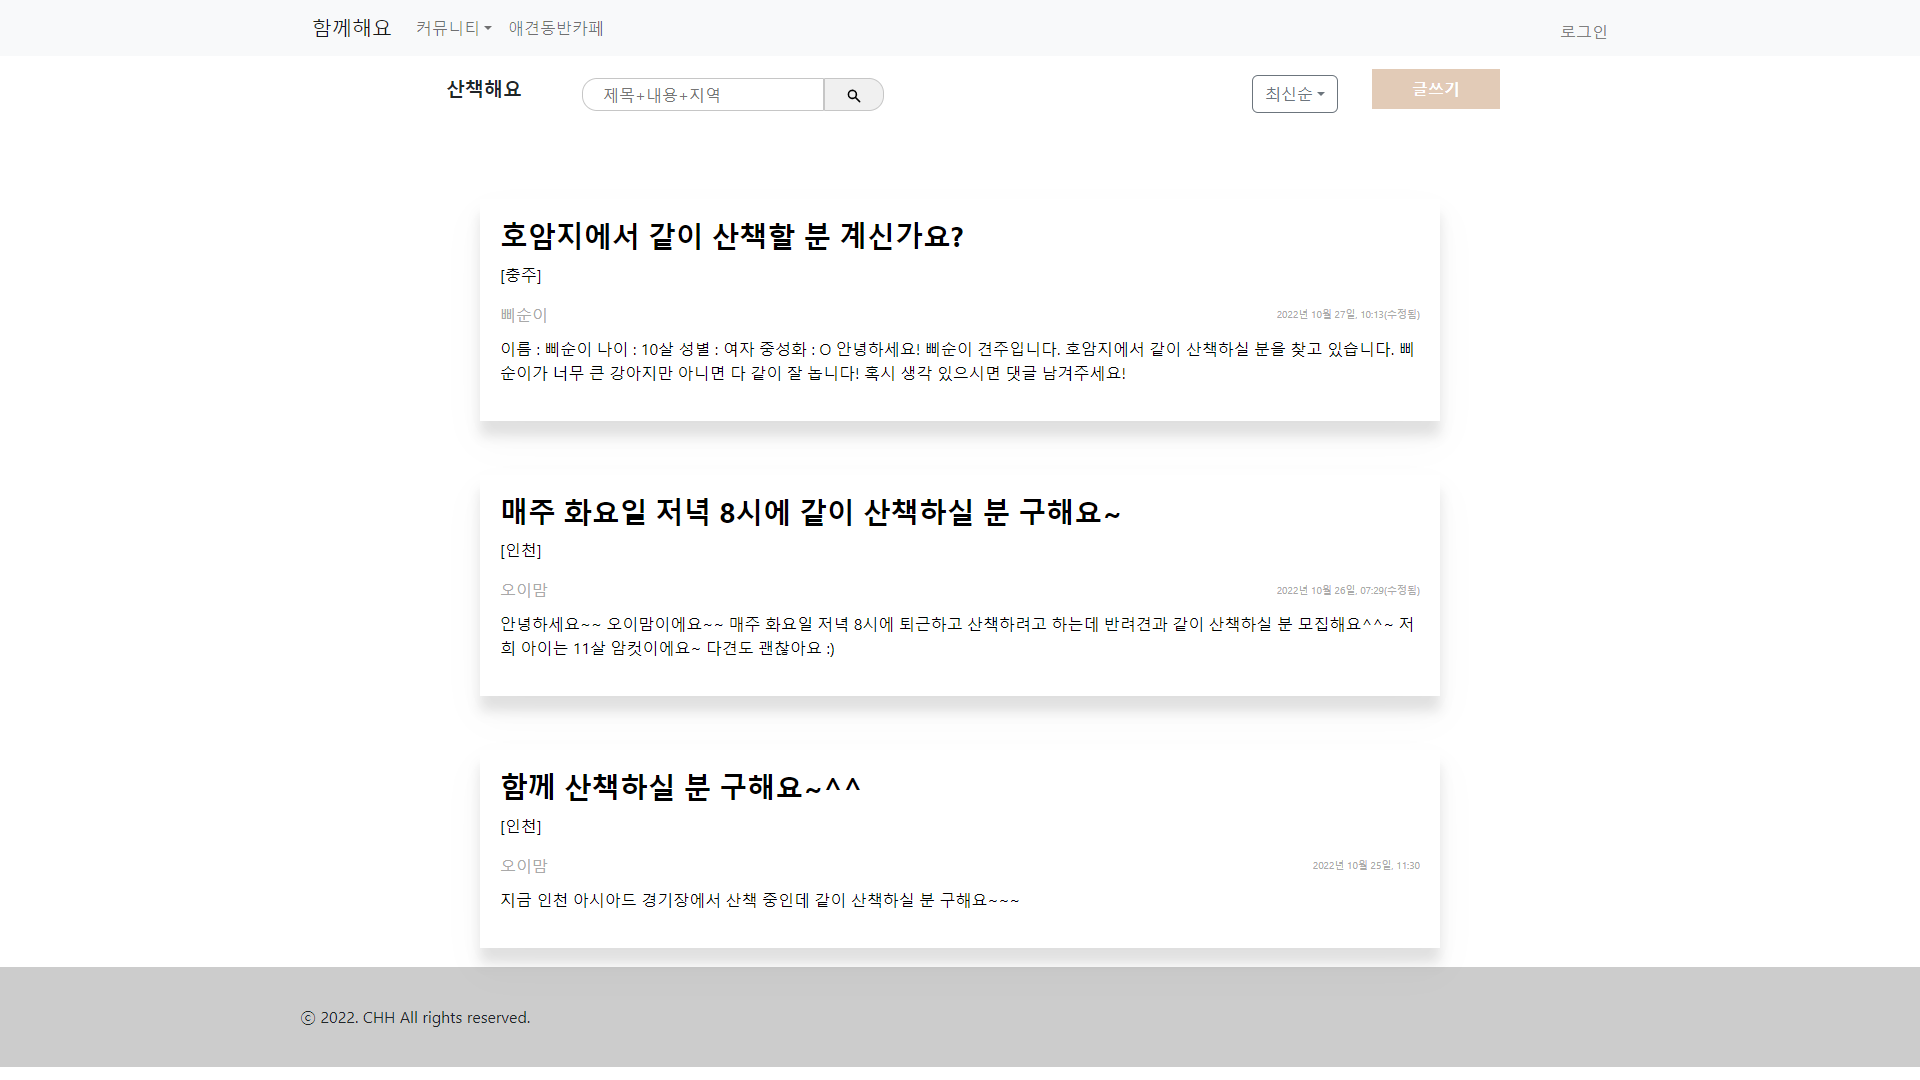Click the 산책해요 board heading
Viewport: 1920px width, 1080px height.
click(x=484, y=89)
